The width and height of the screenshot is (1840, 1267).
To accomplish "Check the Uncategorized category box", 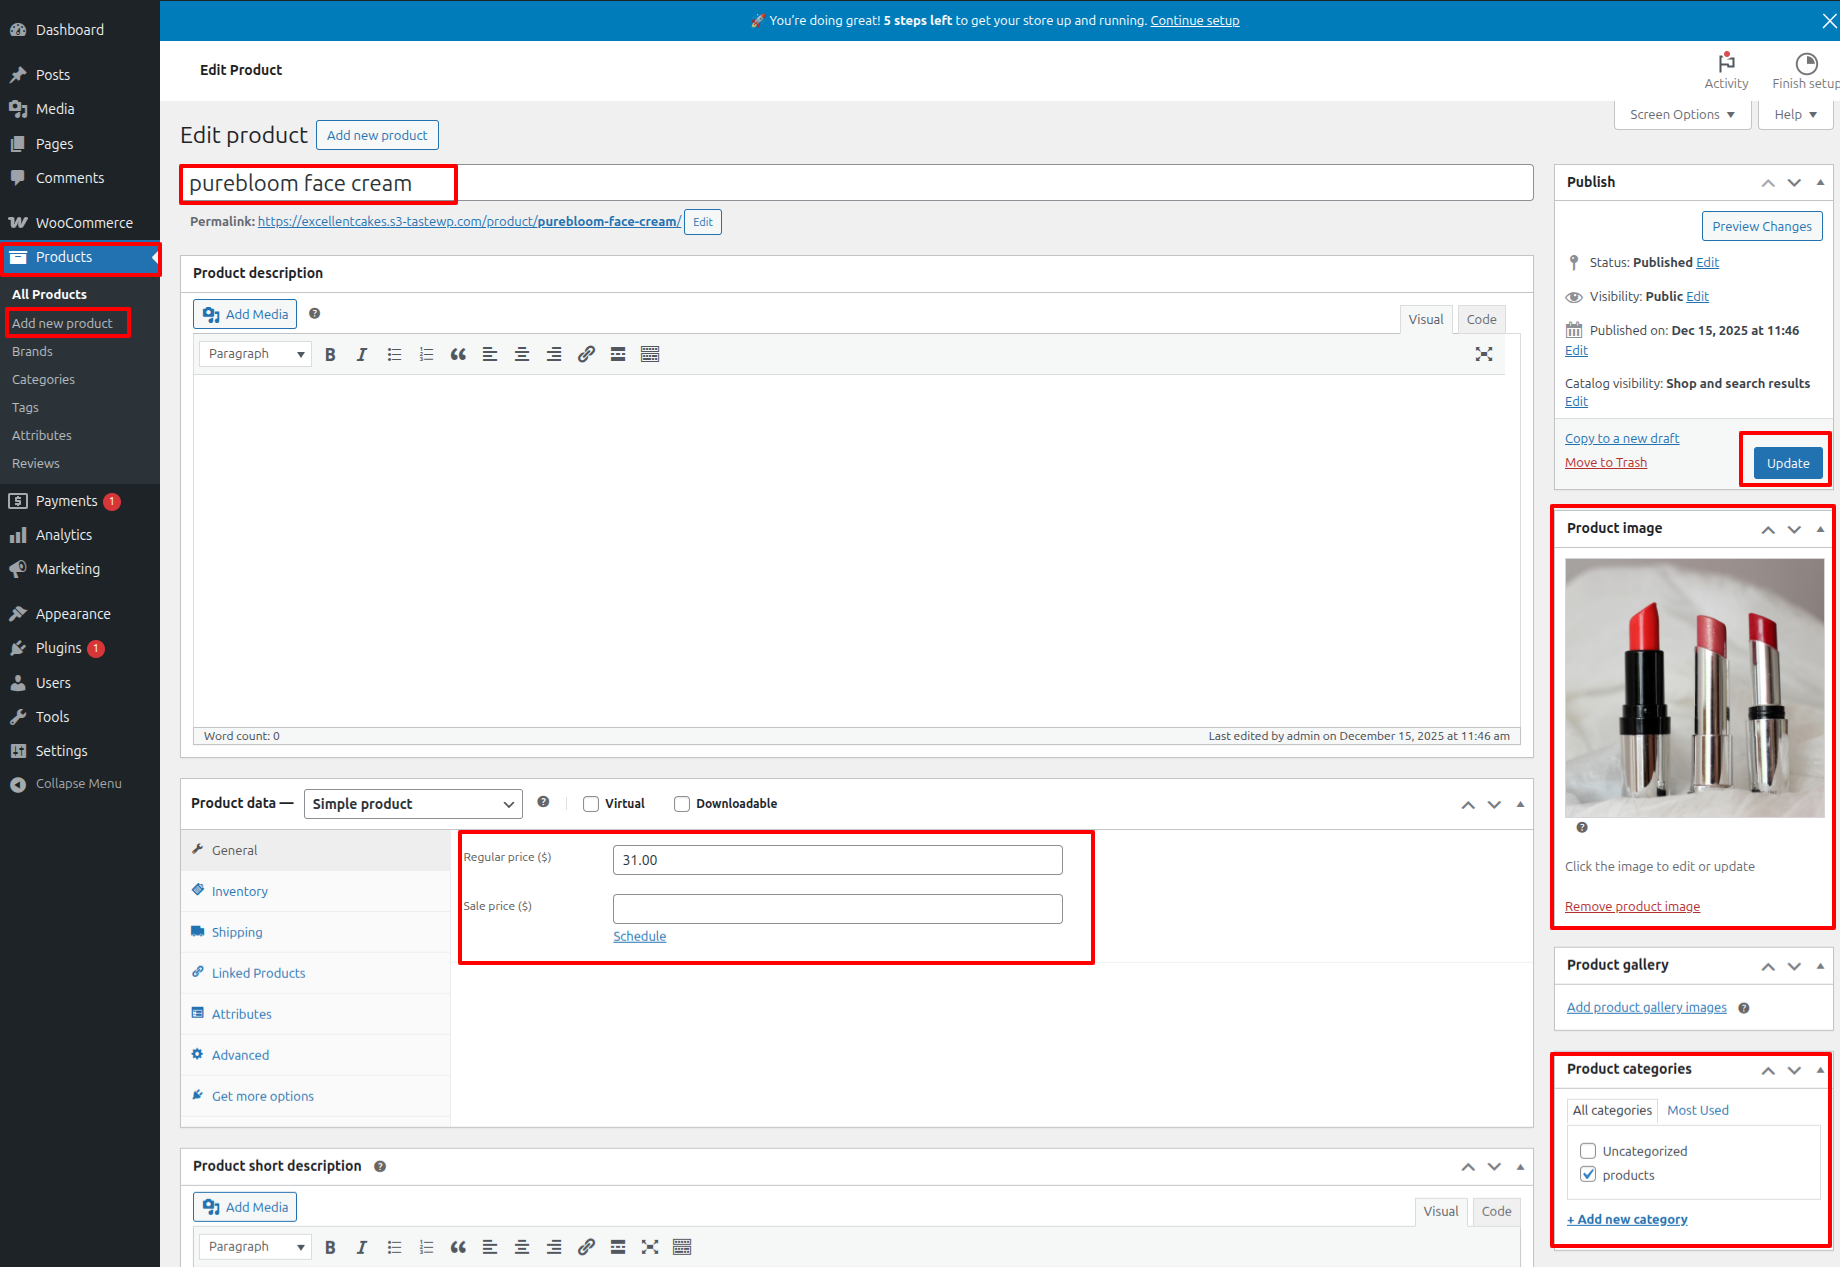I will [1588, 1151].
